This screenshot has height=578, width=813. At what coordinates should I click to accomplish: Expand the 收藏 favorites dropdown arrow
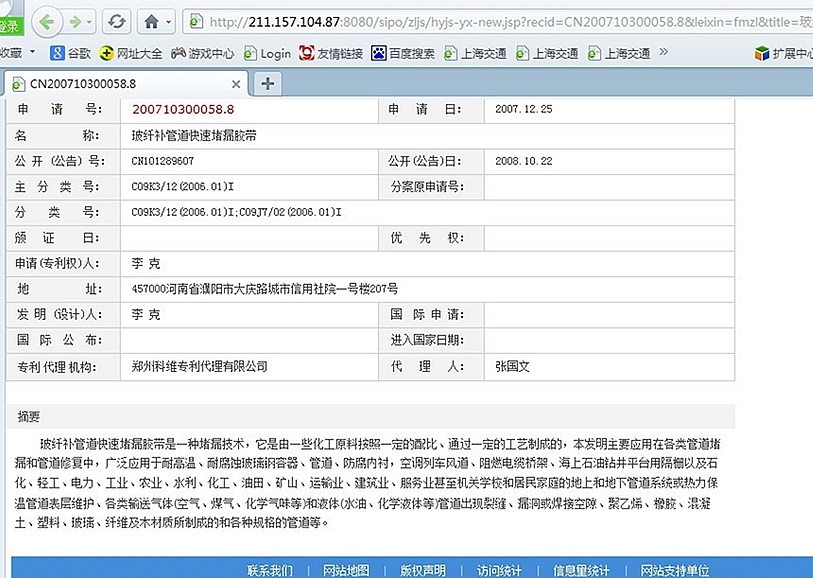click(33, 53)
